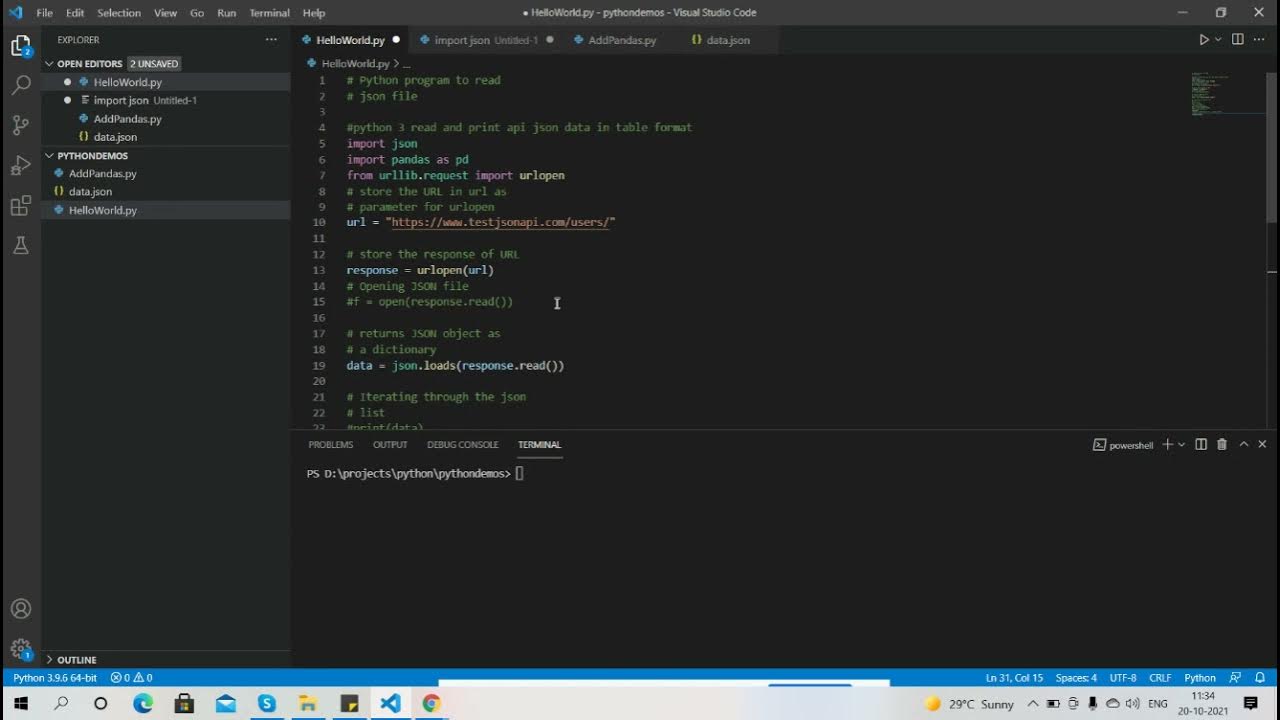
Task: Collapse the Open Editors section
Action: (x=49, y=64)
